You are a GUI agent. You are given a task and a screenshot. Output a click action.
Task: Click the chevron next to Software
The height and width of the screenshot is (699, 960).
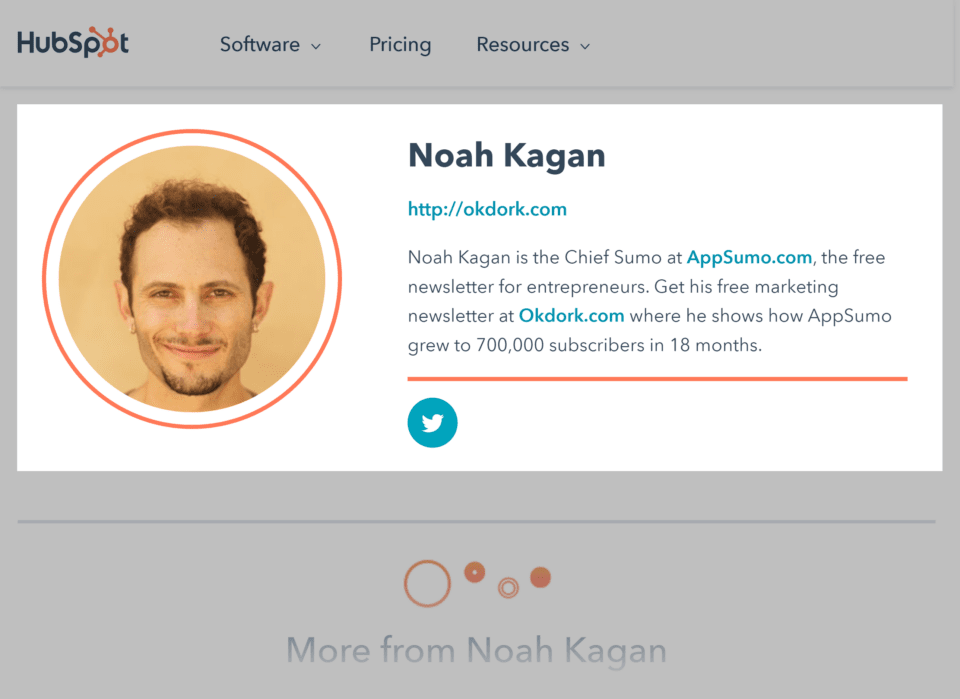click(x=315, y=46)
